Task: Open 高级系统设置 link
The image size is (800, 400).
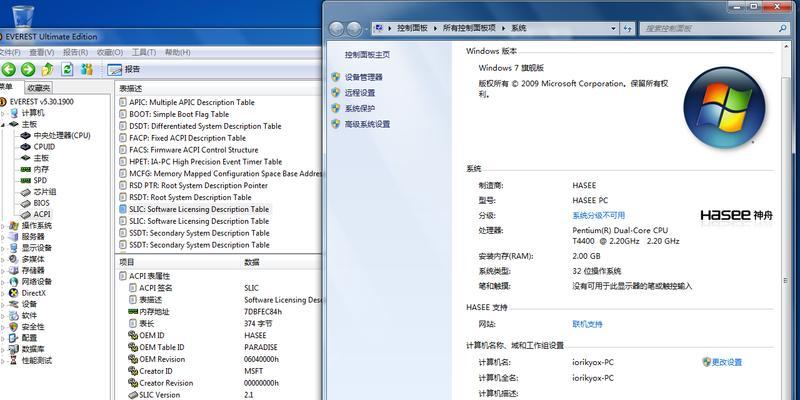Action: point(367,124)
